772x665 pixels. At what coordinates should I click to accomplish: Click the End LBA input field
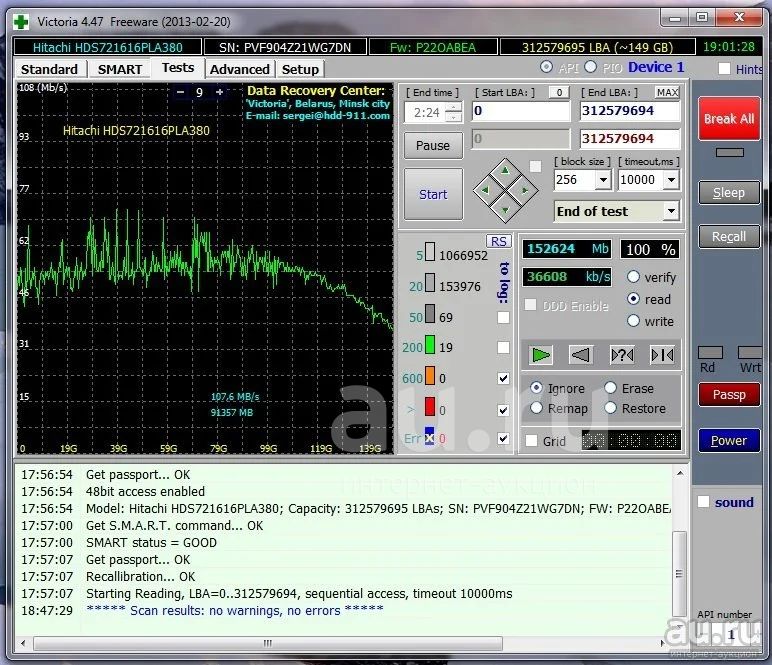click(x=630, y=111)
